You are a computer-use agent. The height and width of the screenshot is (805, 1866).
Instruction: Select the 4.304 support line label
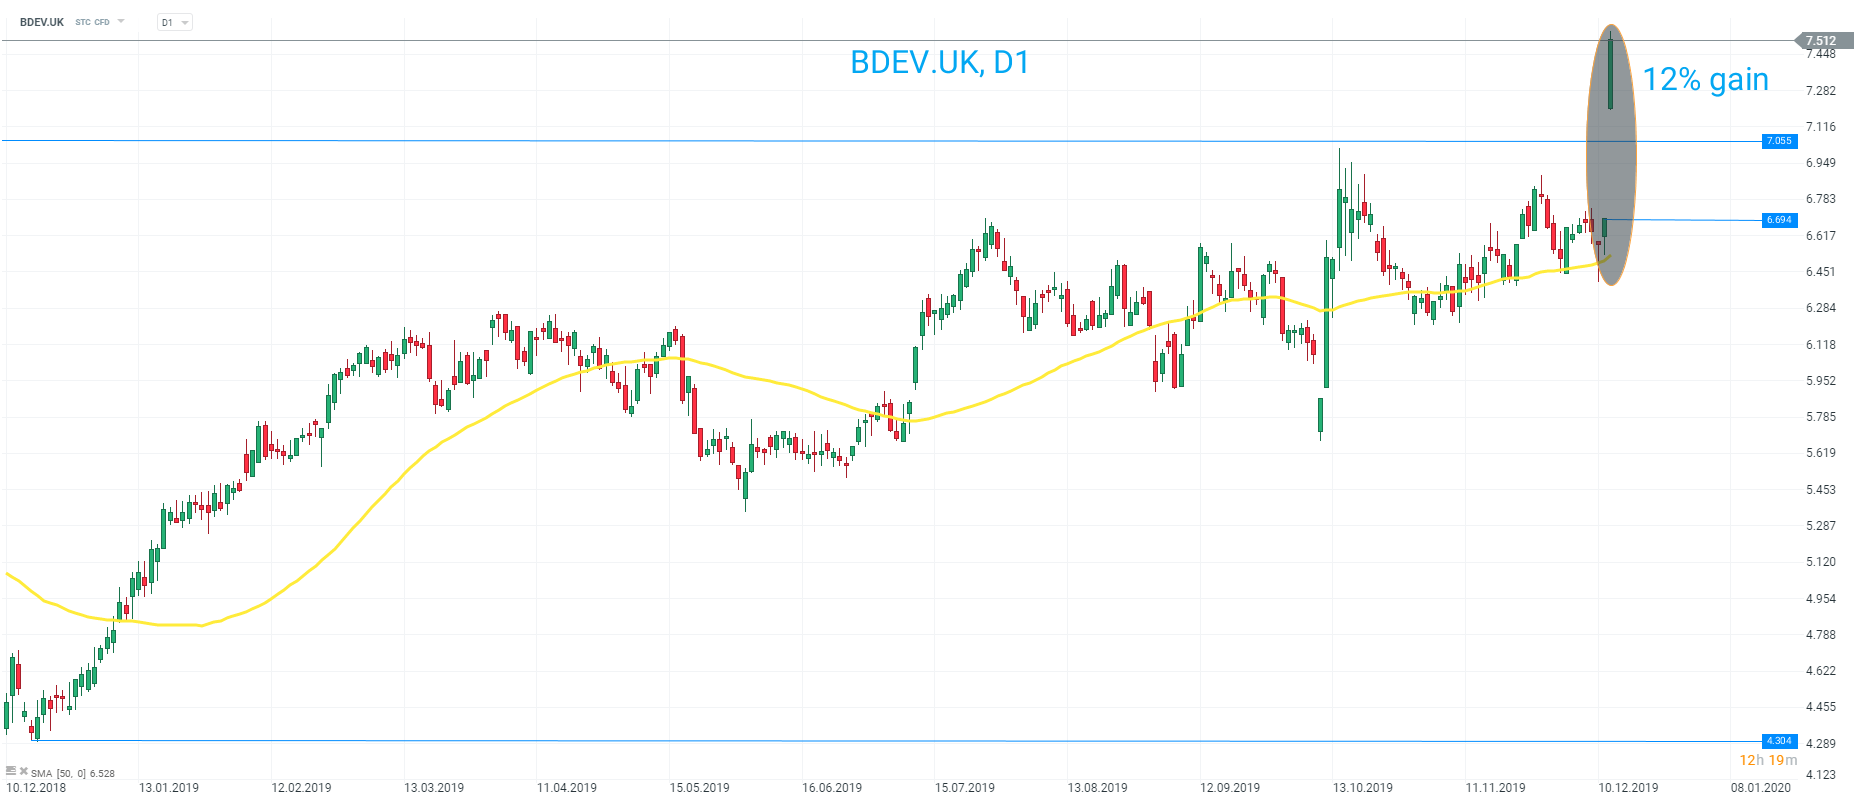point(1779,741)
